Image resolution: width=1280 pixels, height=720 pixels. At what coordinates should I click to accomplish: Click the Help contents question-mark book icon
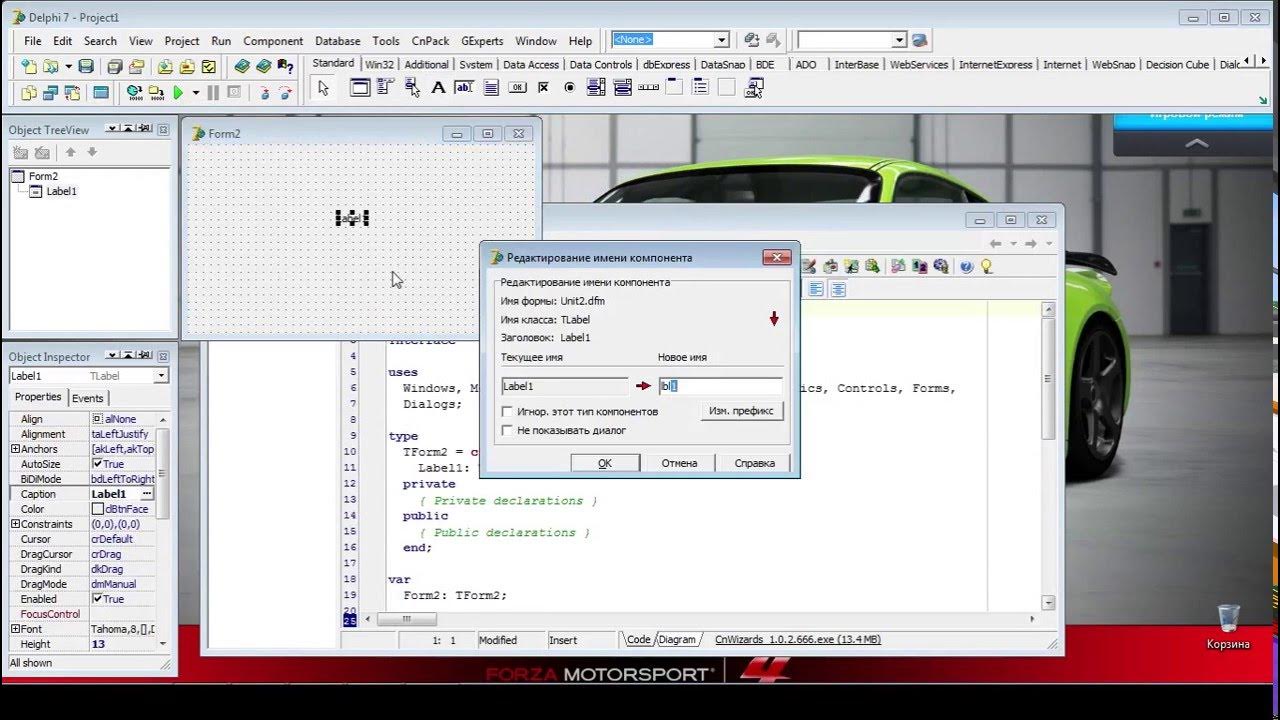click(x=286, y=67)
